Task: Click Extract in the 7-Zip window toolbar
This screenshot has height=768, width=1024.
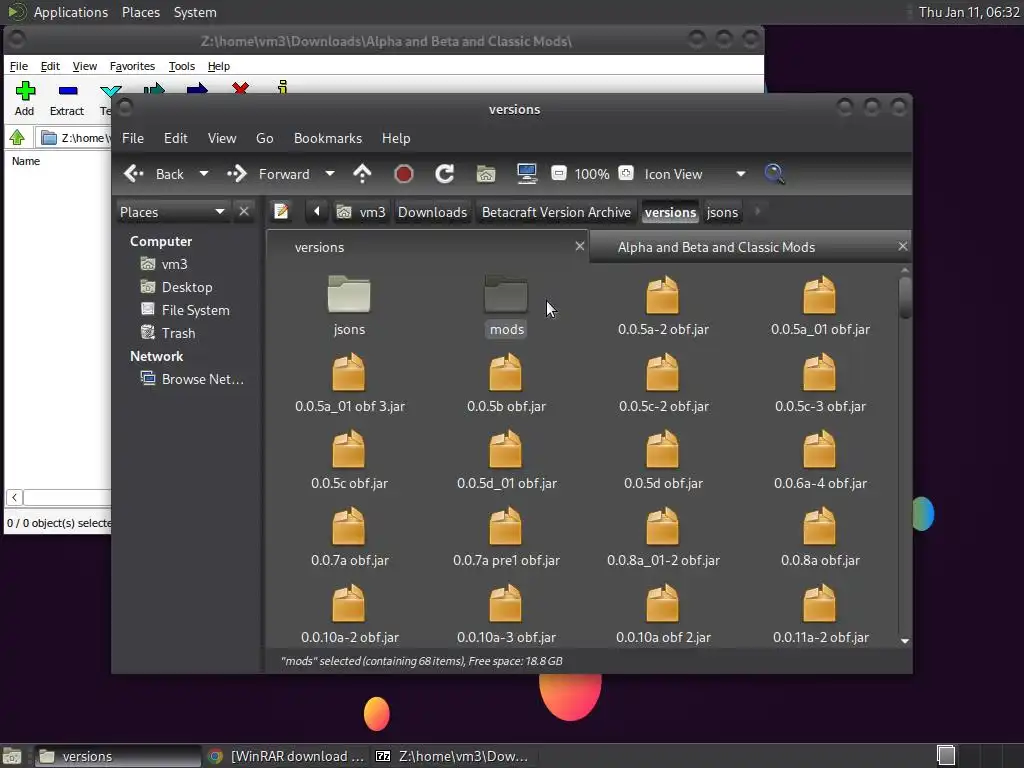Action: pos(67,99)
